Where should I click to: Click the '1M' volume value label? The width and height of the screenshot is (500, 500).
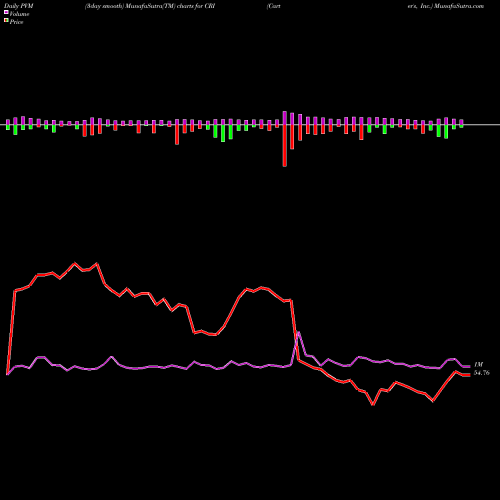point(478,365)
